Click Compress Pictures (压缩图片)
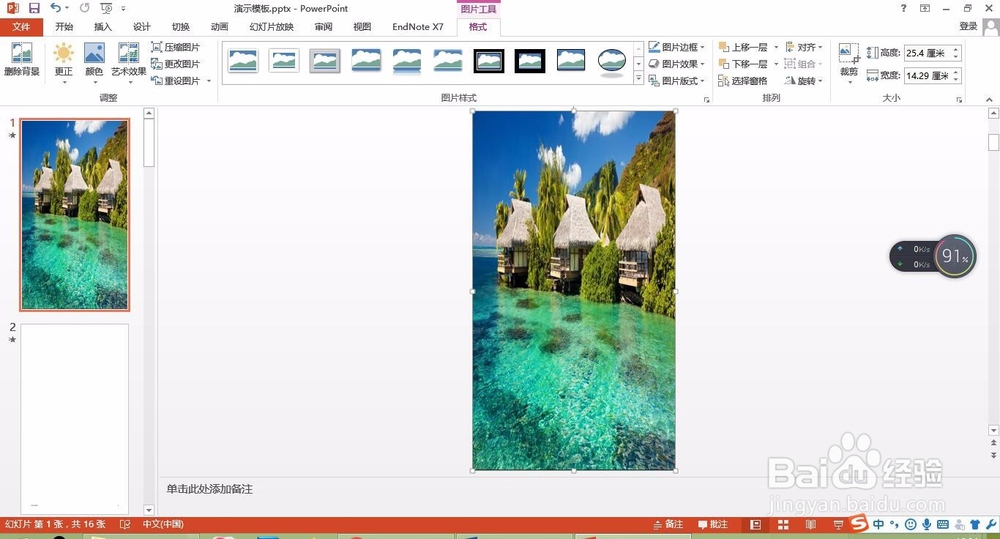The image size is (1000, 539). coord(175,47)
